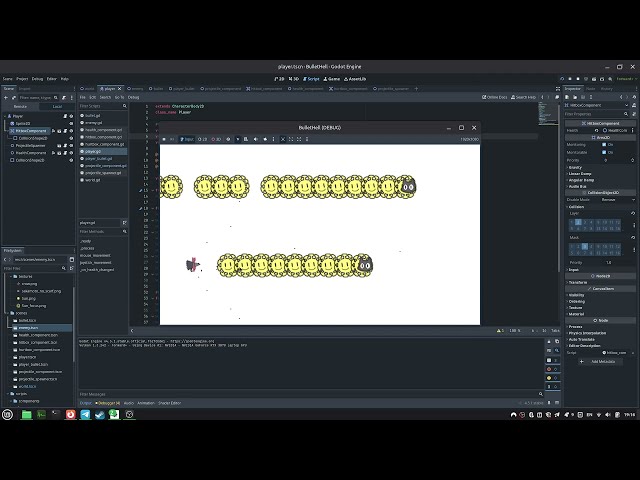Image resolution: width=640 pixels, height=480 pixels.
Task: Toggle the Monitoring checkbox
Action: pos(604,144)
